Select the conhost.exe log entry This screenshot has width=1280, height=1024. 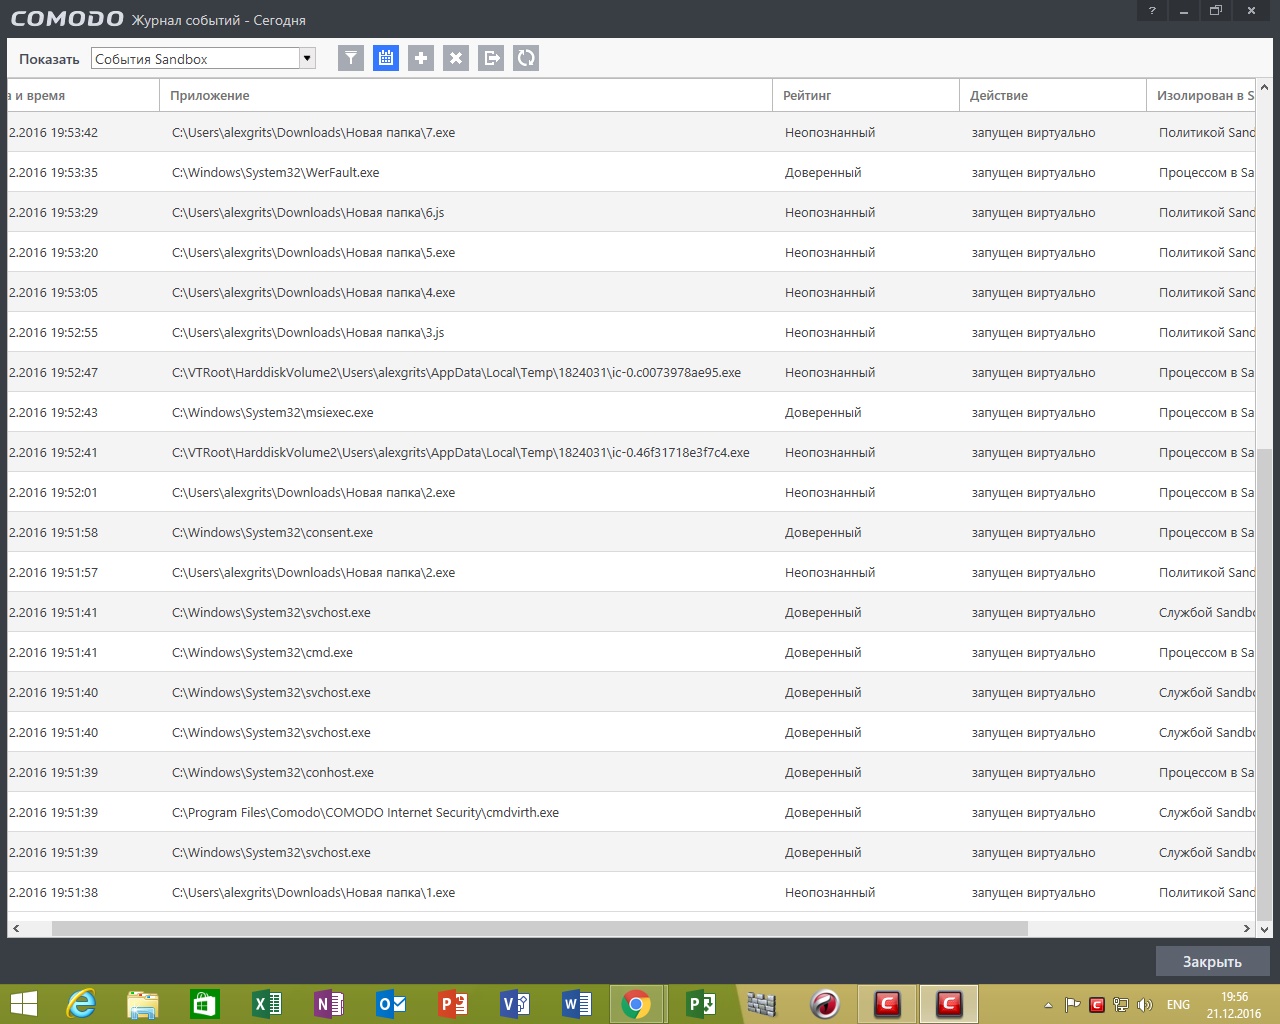click(631, 772)
